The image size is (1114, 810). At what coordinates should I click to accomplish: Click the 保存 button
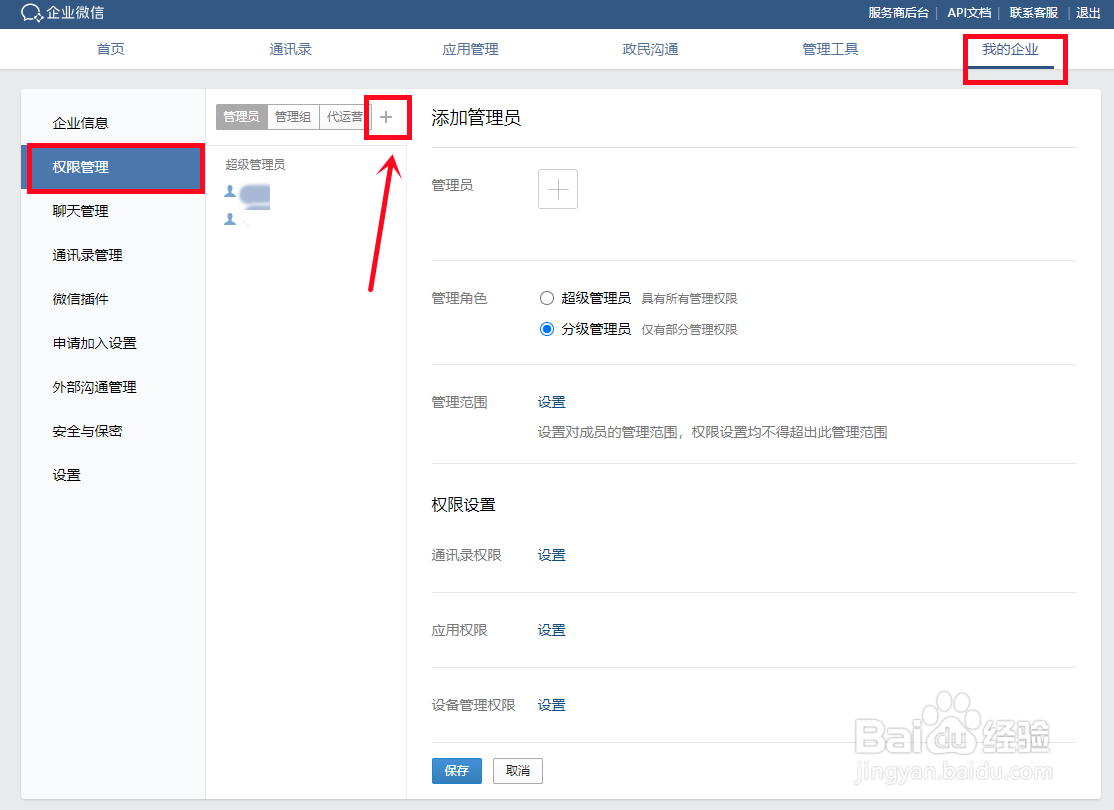pos(457,771)
